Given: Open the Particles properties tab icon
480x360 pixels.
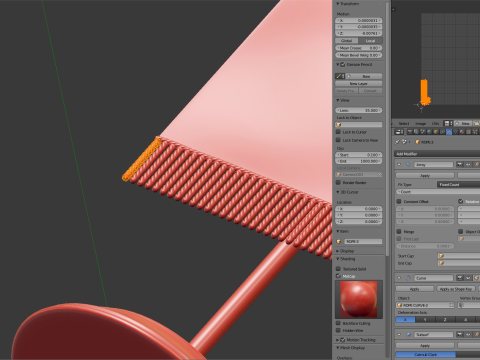Looking at the screenshot, I should (x=475, y=132).
